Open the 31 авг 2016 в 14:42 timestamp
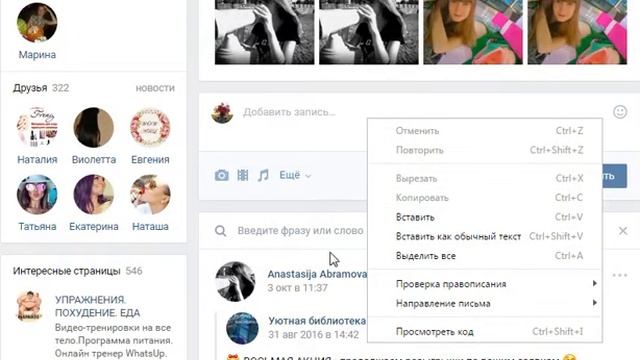Image resolution: width=640 pixels, height=360 pixels. point(313,335)
